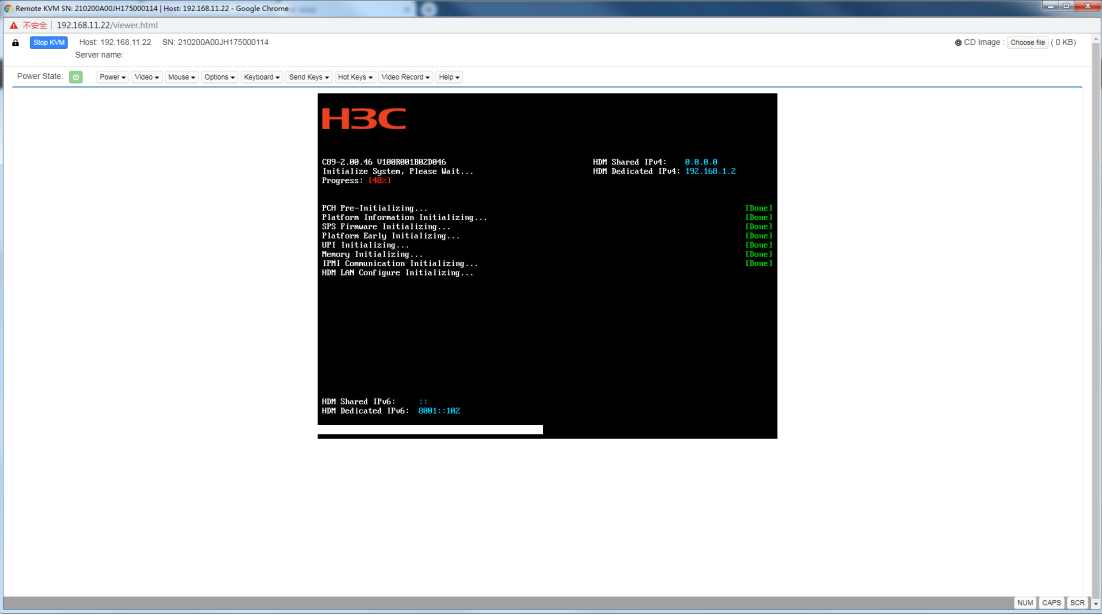The height and width of the screenshot is (615, 1102).
Task: Click the 'Memory Initializing...' line
Action: [372, 254]
